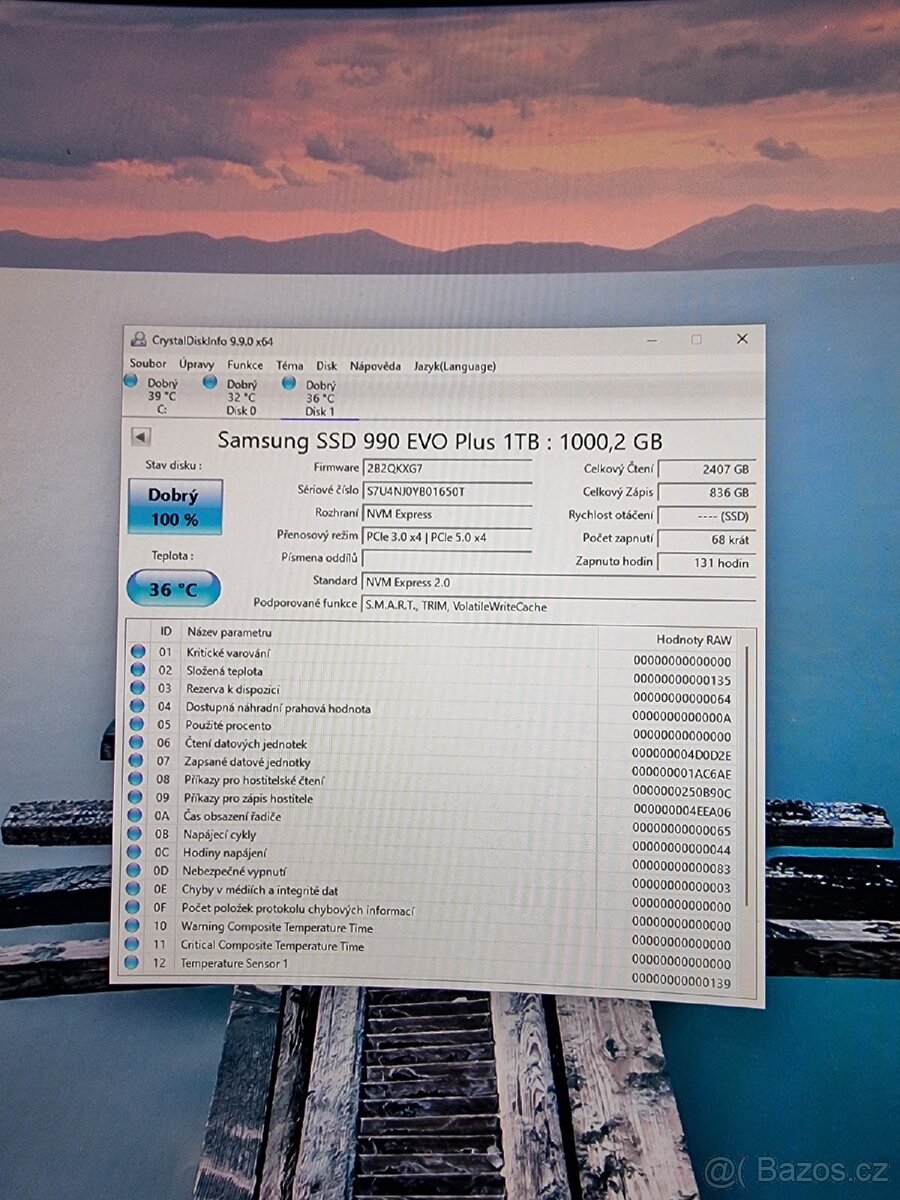Click the Celkový Zápis value 836 GB
The height and width of the screenshot is (1200, 900).
coord(707,492)
